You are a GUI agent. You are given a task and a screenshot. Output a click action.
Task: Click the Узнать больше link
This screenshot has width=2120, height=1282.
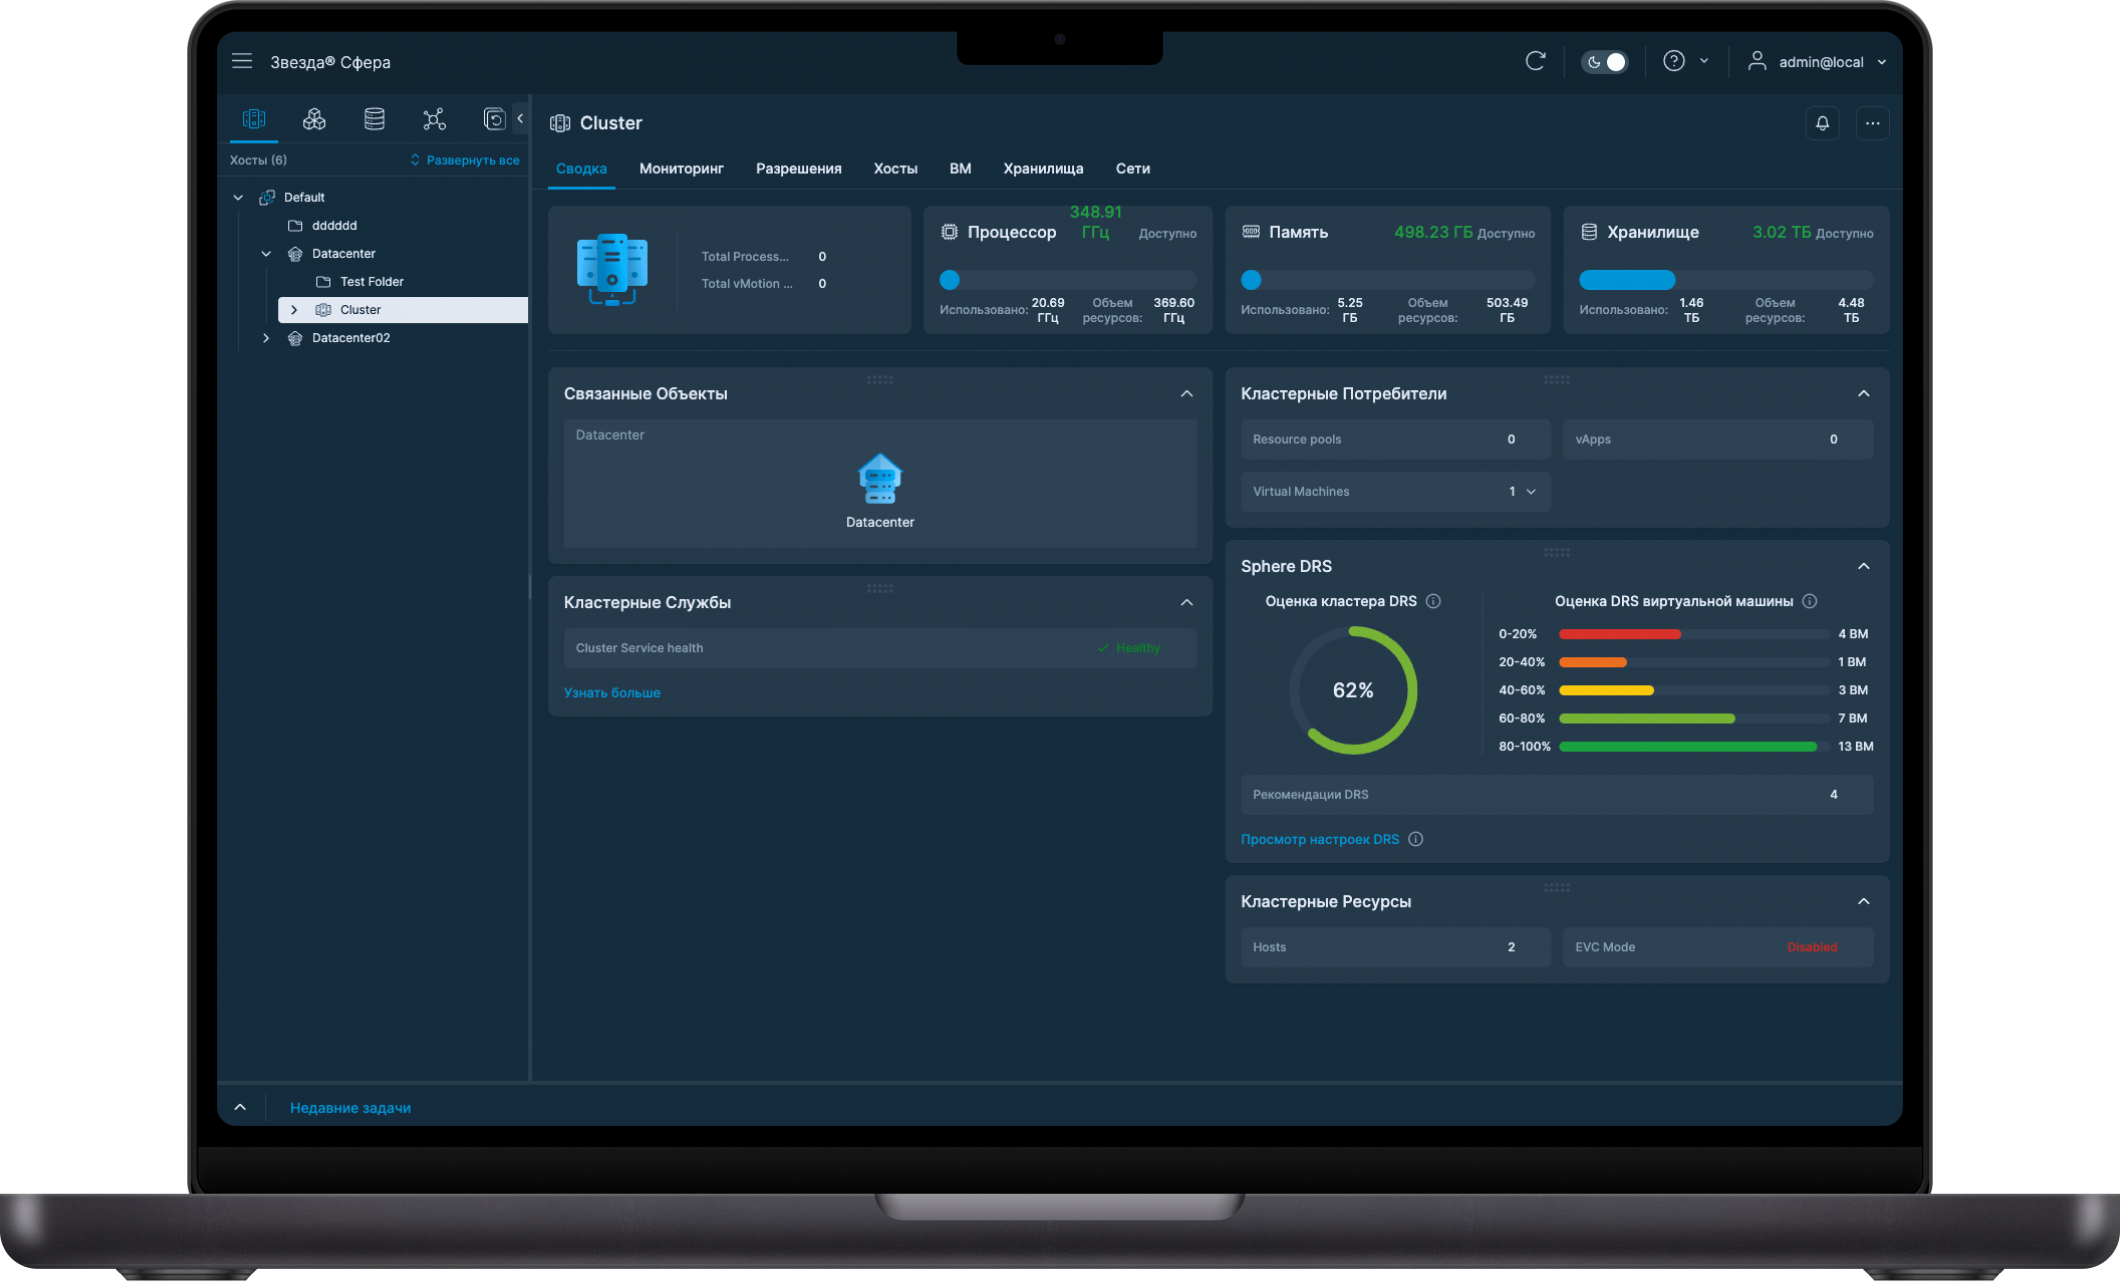pyautogui.click(x=612, y=692)
